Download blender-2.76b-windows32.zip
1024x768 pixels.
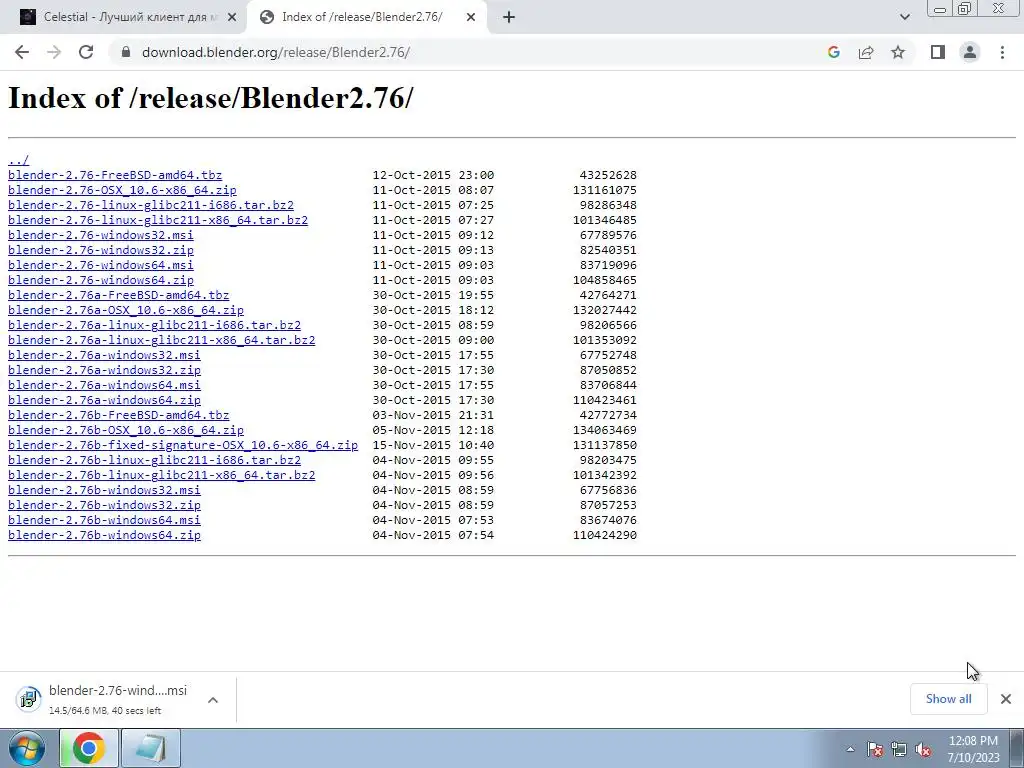(x=104, y=505)
